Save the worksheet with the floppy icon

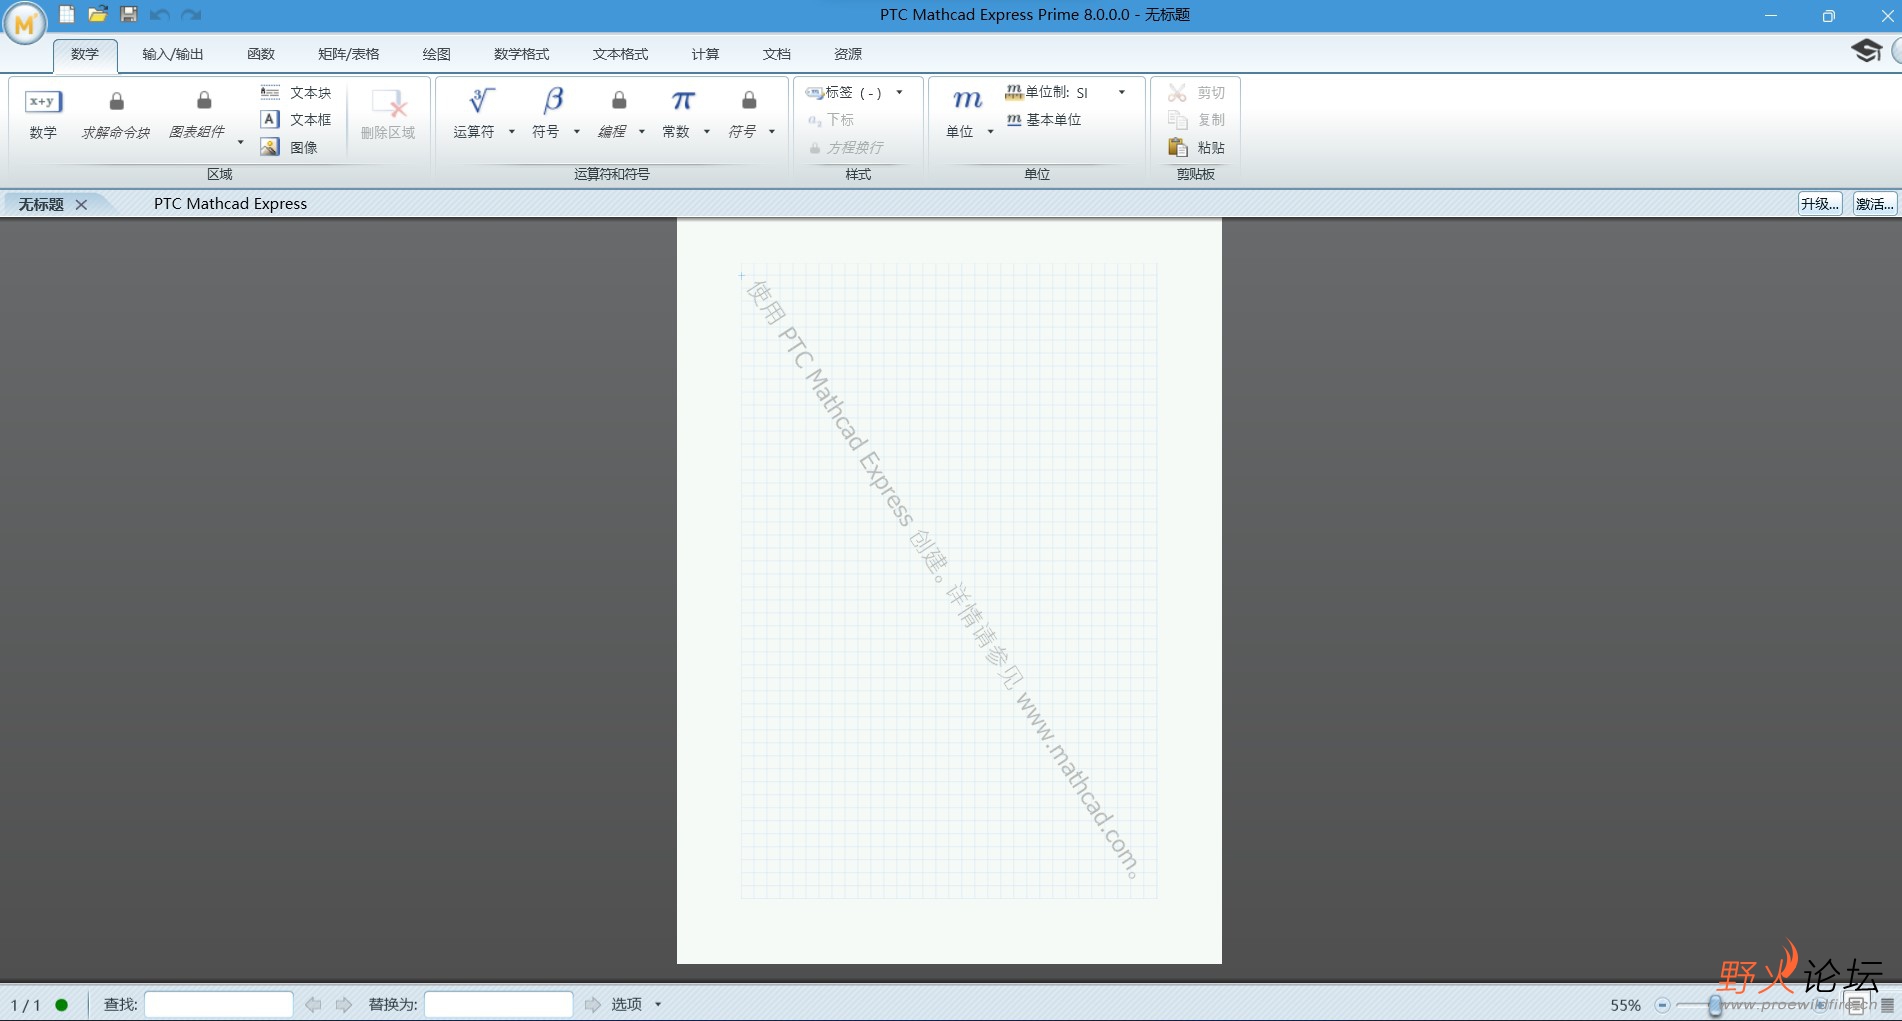(129, 14)
